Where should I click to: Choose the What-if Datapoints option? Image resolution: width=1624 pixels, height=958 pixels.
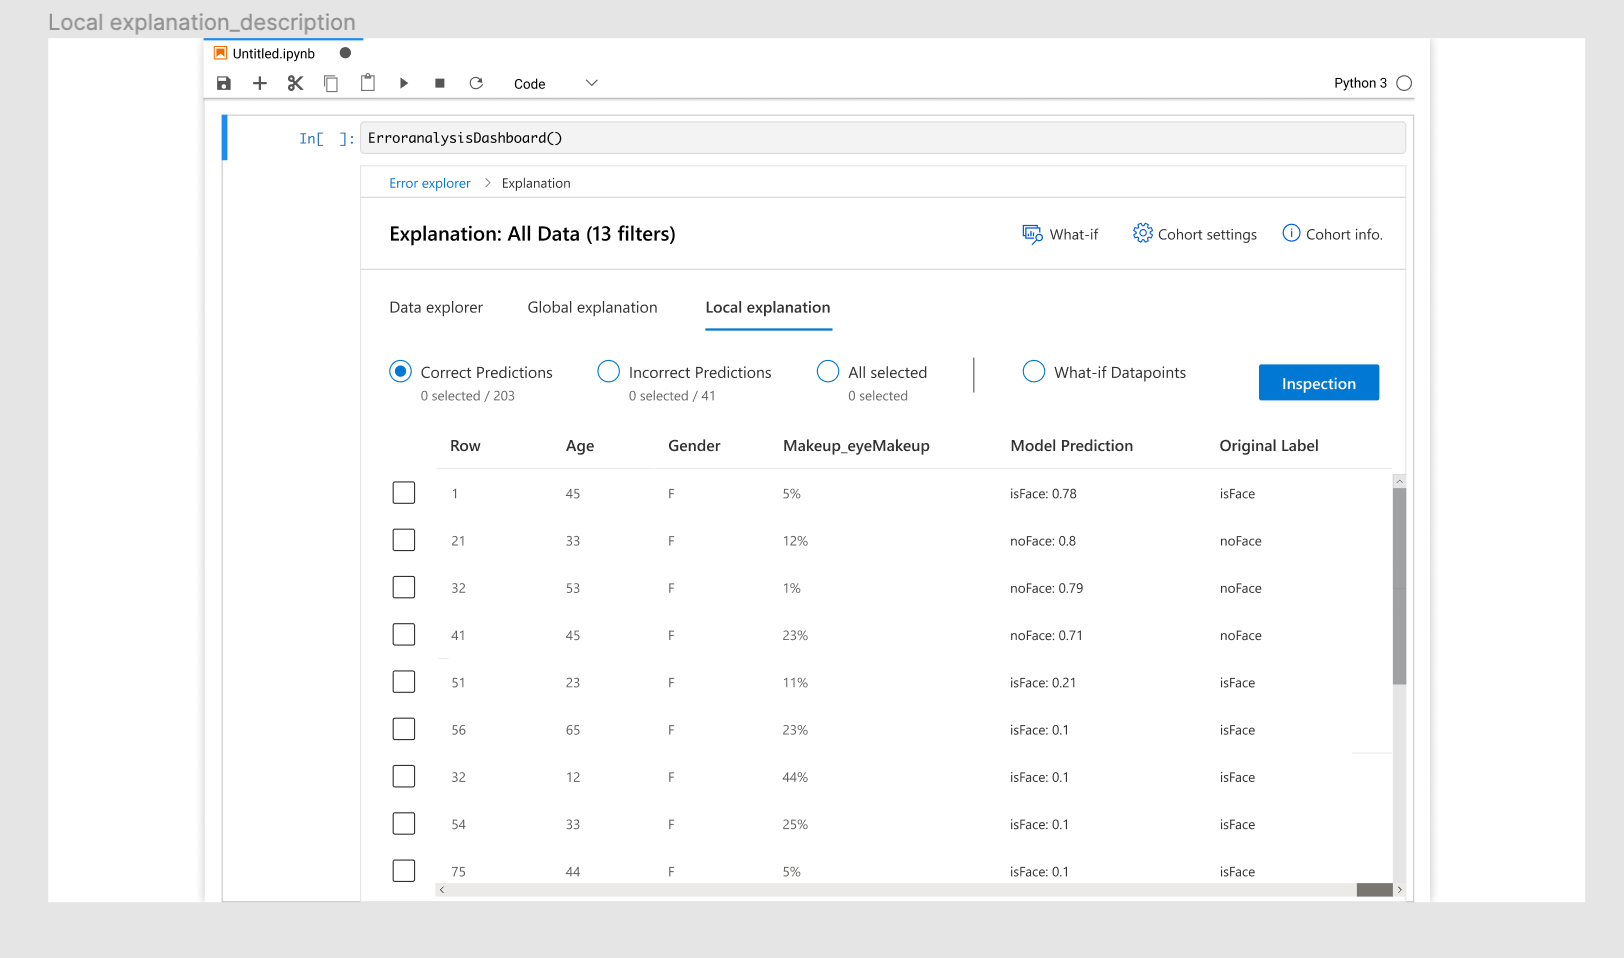pos(1033,371)
